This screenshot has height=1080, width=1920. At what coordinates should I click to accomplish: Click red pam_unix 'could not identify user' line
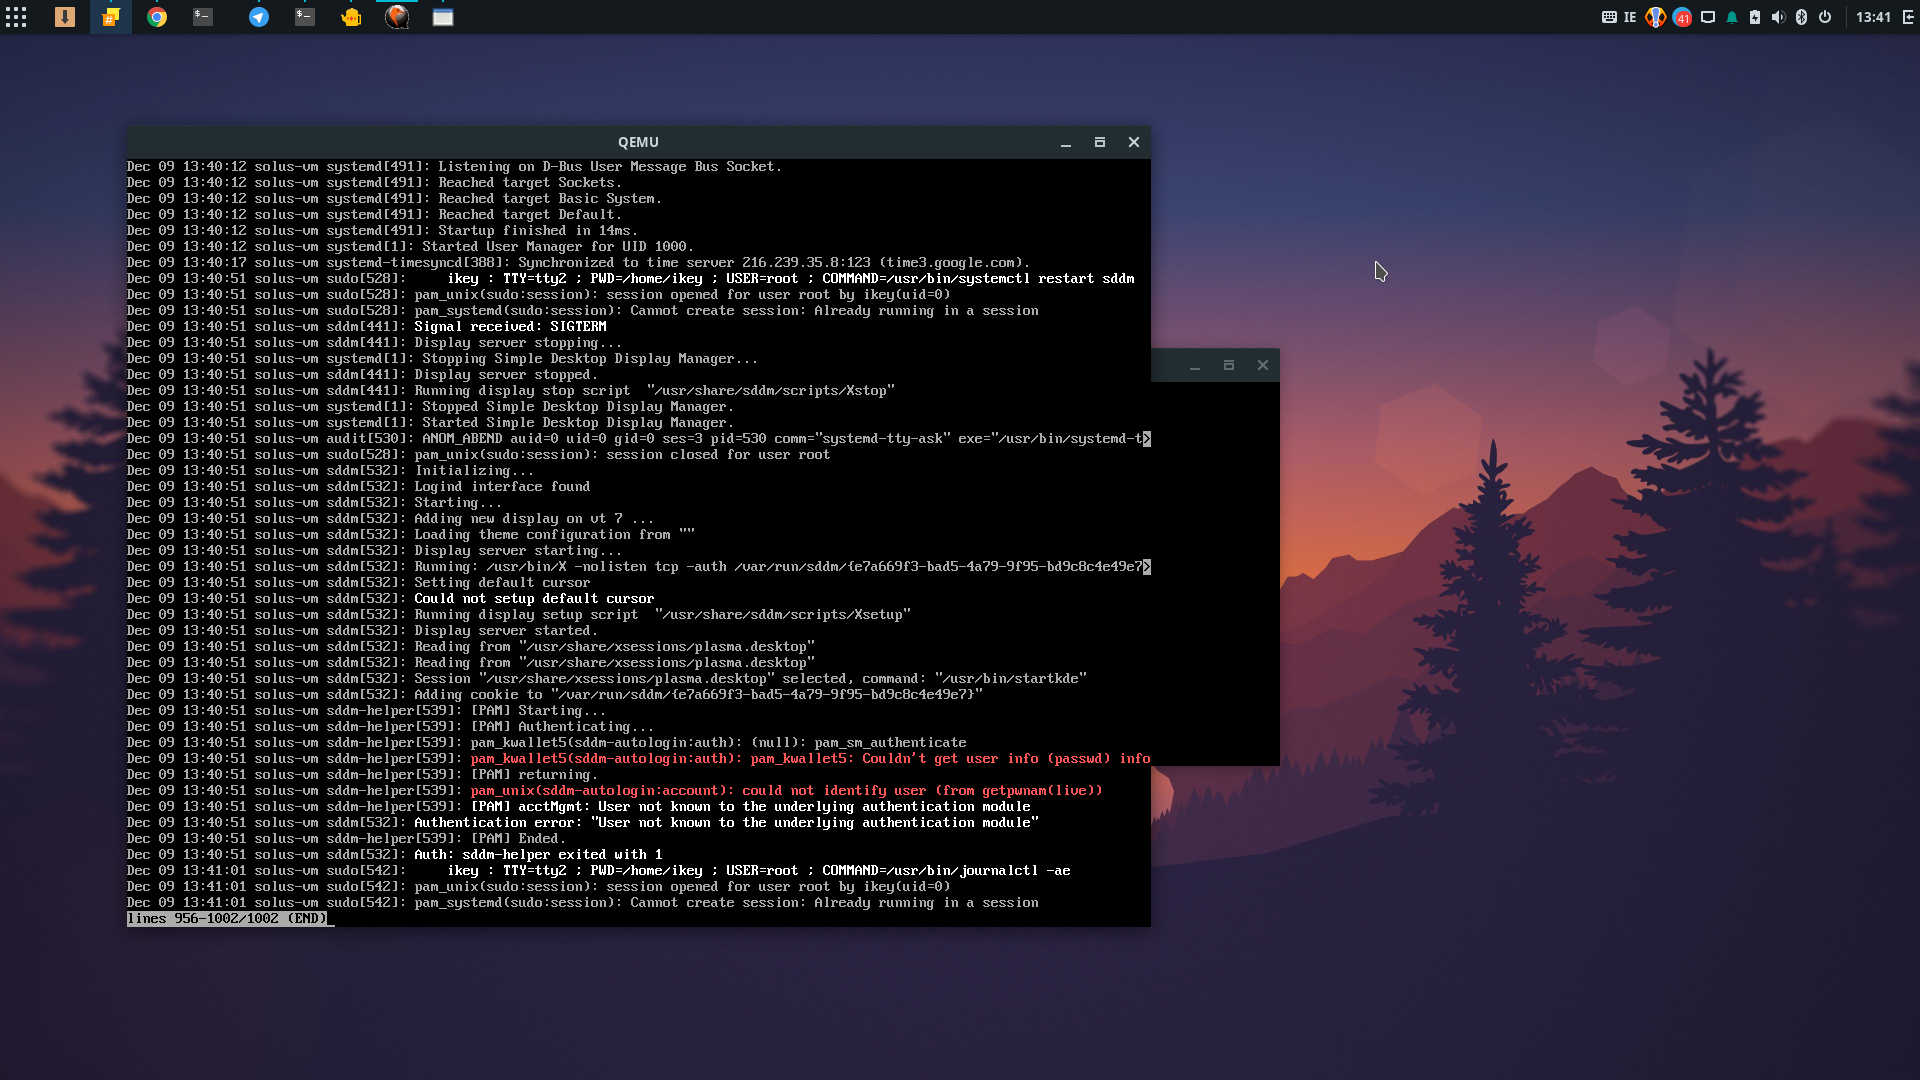[615, 791]
